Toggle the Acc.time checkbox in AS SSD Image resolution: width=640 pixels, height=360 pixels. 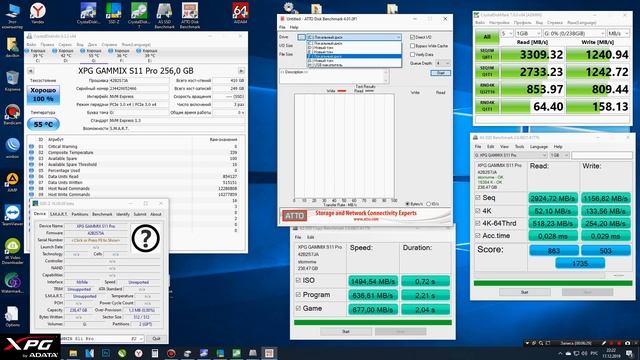(x=478, y=236)
